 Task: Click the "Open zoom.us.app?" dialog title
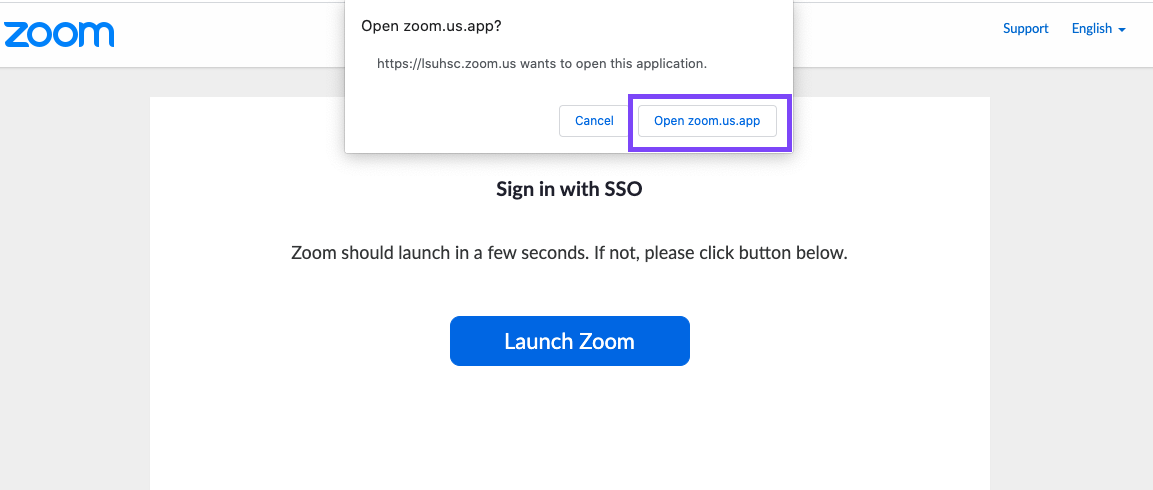(431, 25)
